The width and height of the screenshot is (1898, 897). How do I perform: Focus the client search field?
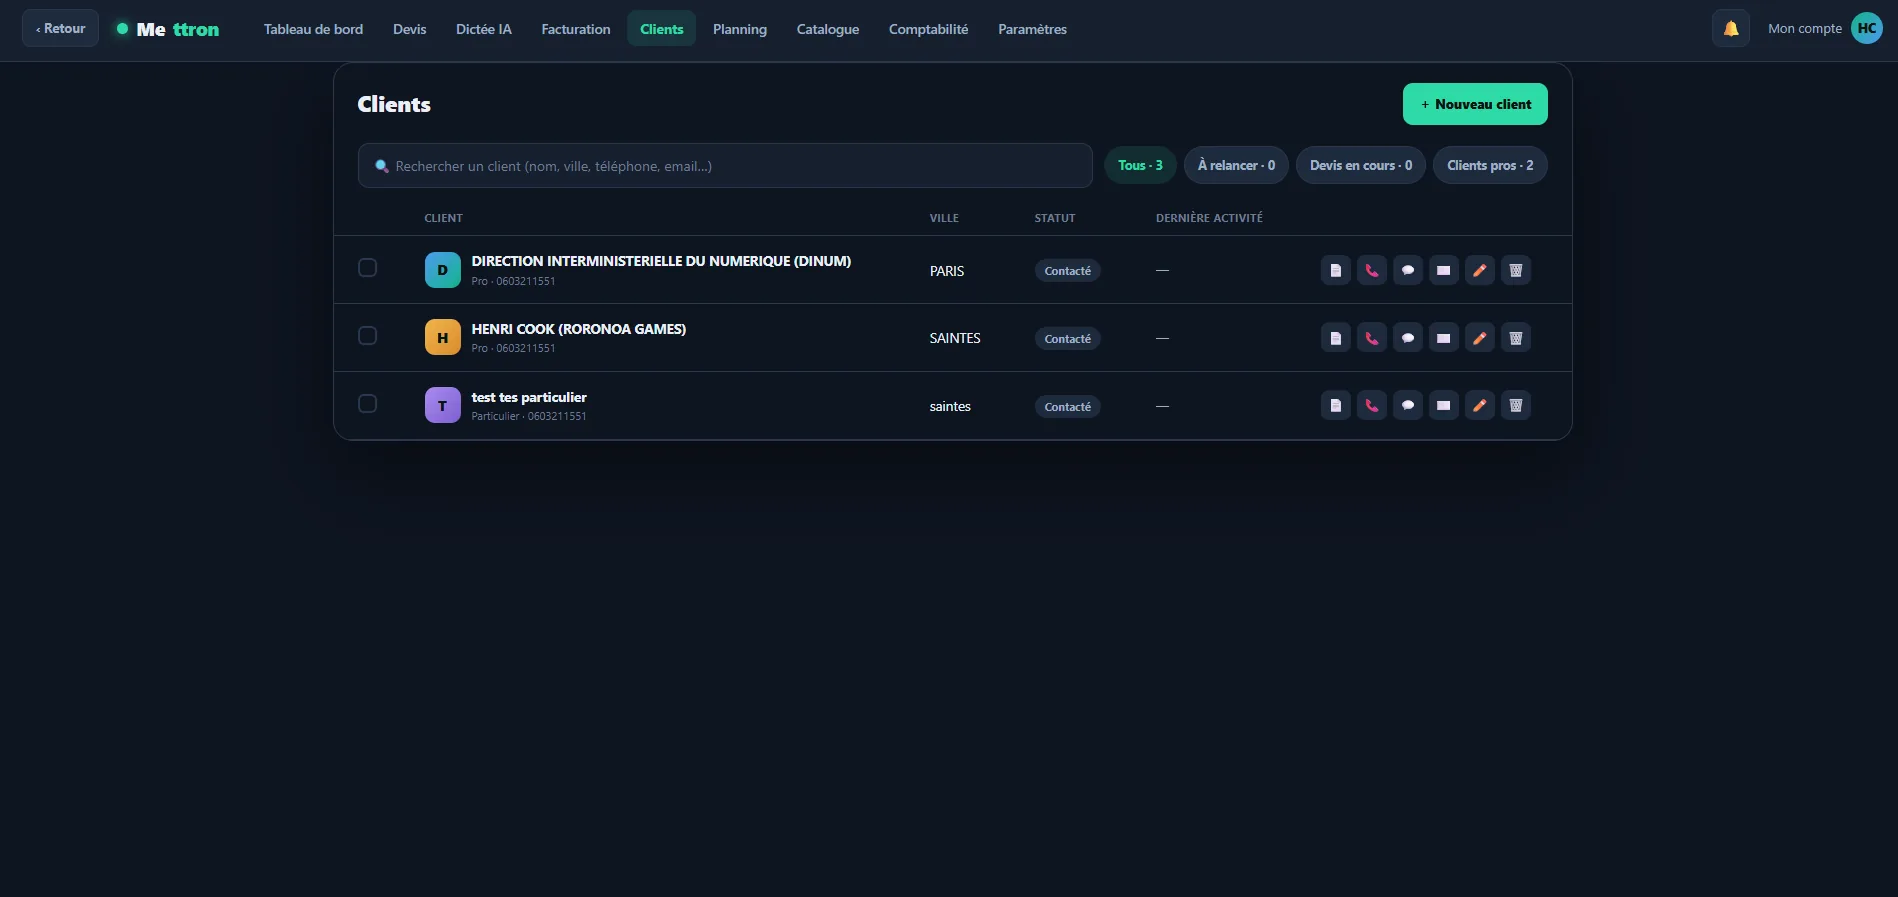click(725, 166)
